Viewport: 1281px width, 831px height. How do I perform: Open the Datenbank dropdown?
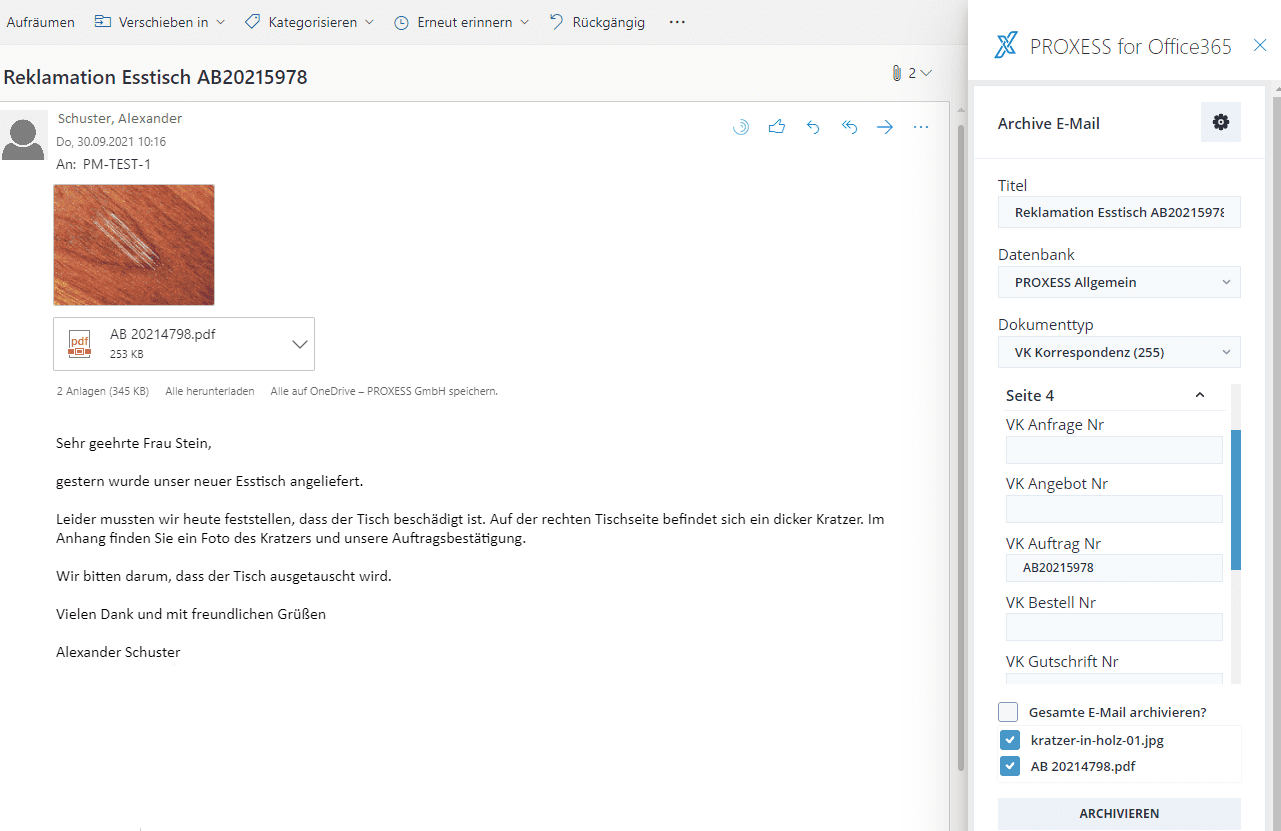click(1119, 282)
